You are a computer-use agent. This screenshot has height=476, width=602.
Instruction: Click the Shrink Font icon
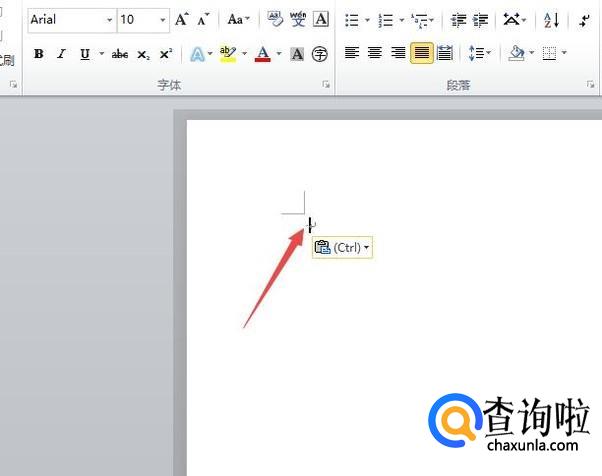(x=204, y=20)
